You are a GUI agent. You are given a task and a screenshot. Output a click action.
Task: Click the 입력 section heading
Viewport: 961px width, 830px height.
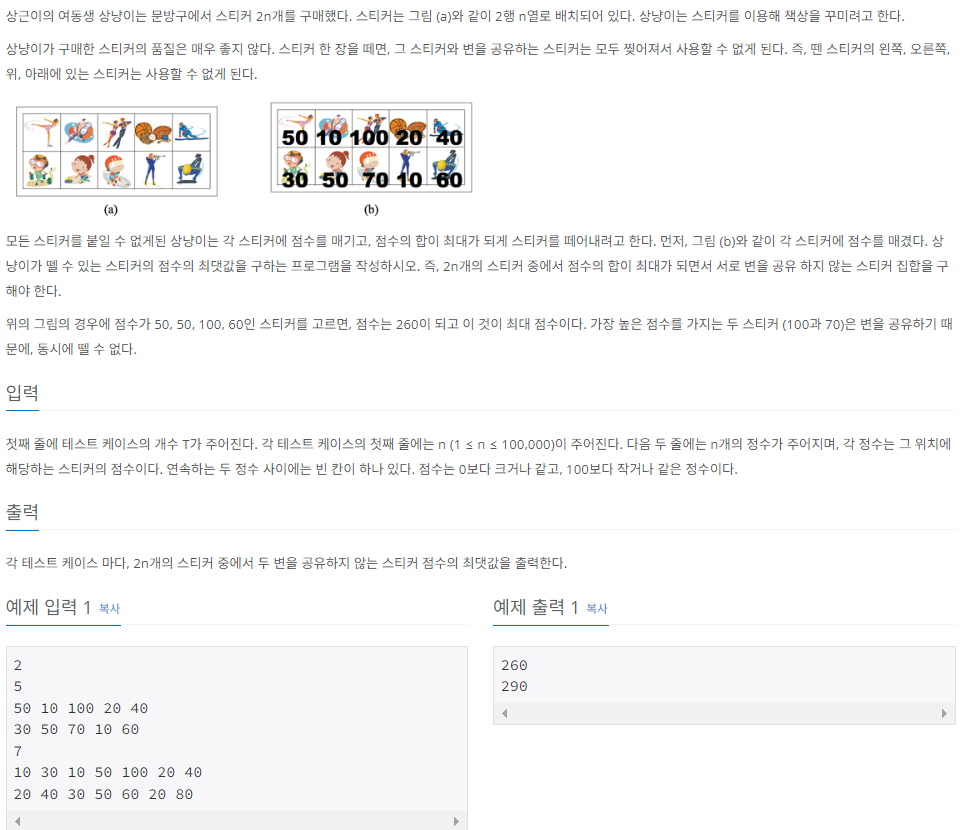click(x=22, y=392)
